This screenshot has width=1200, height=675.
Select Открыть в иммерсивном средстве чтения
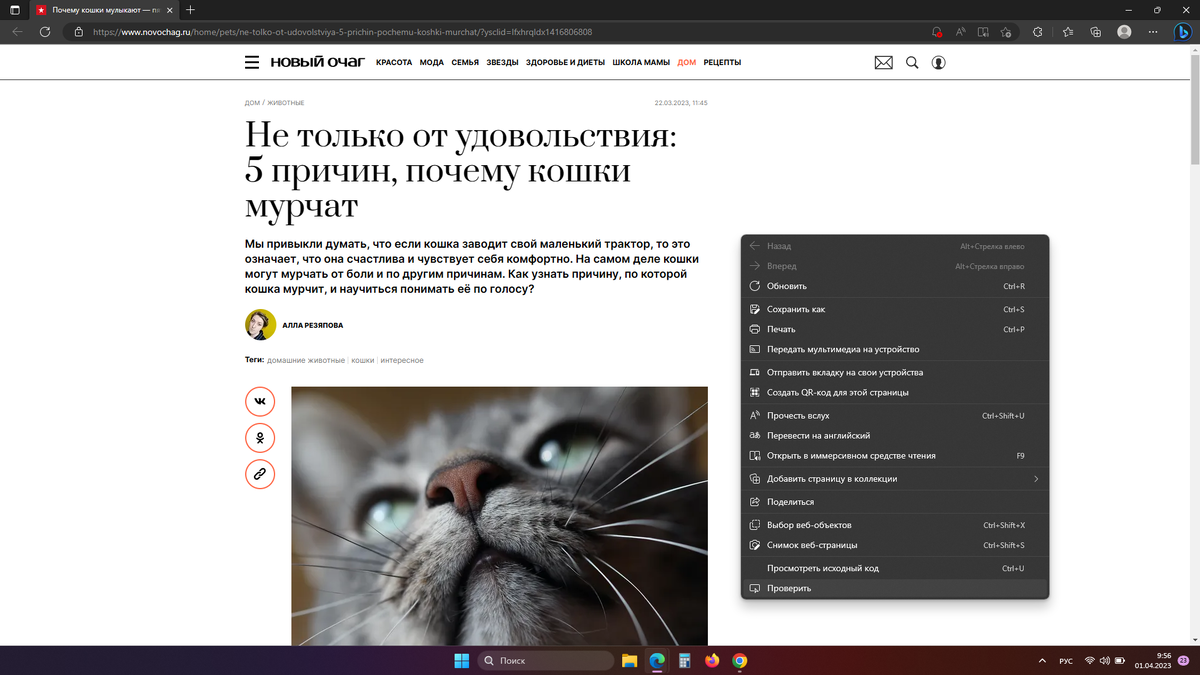(895, 455)
